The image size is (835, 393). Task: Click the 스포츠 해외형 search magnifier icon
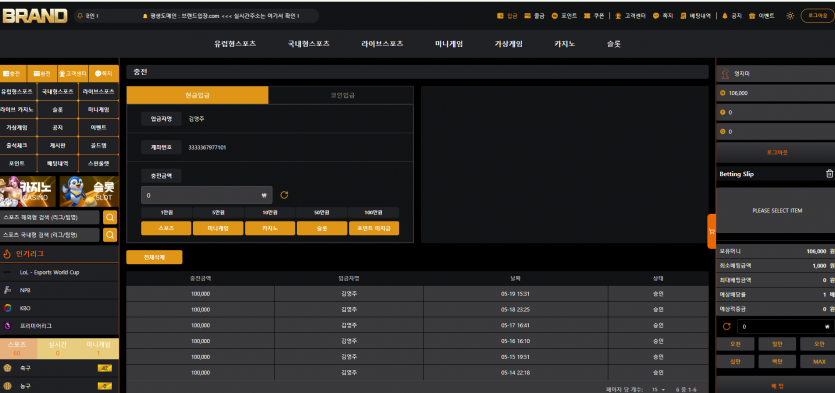point(110,217)
